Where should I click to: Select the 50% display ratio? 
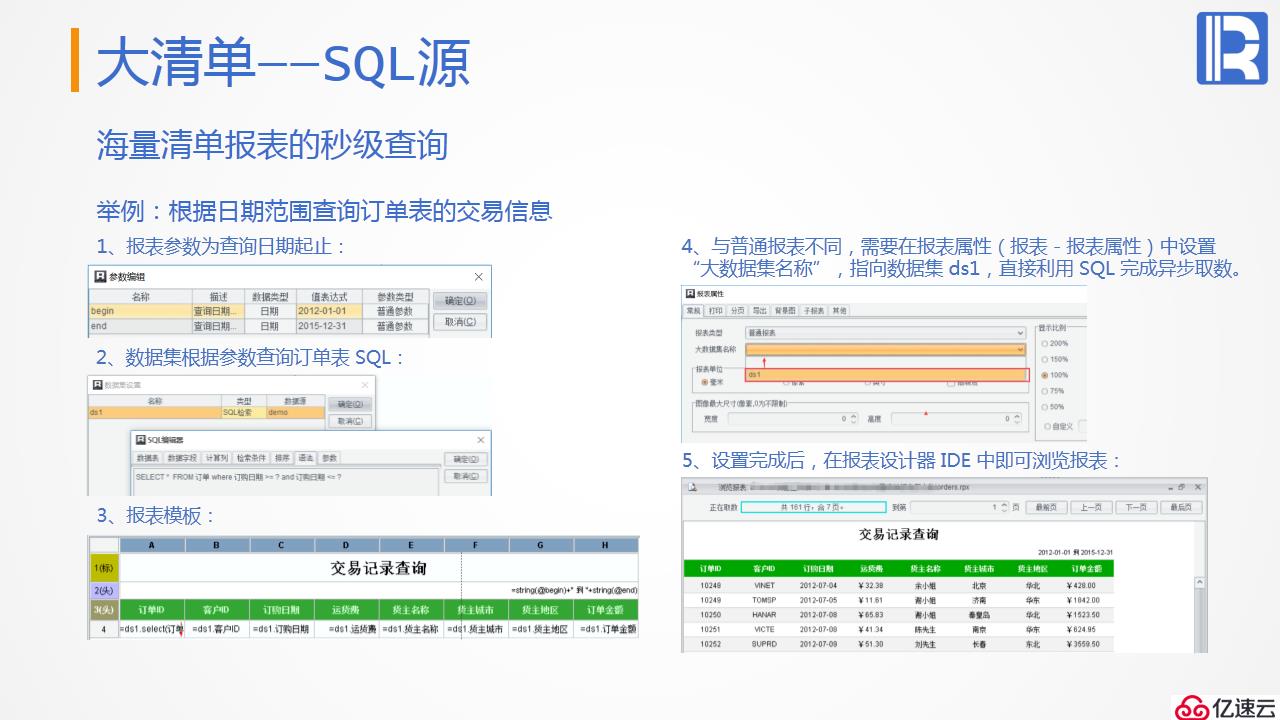[1053, 407]
